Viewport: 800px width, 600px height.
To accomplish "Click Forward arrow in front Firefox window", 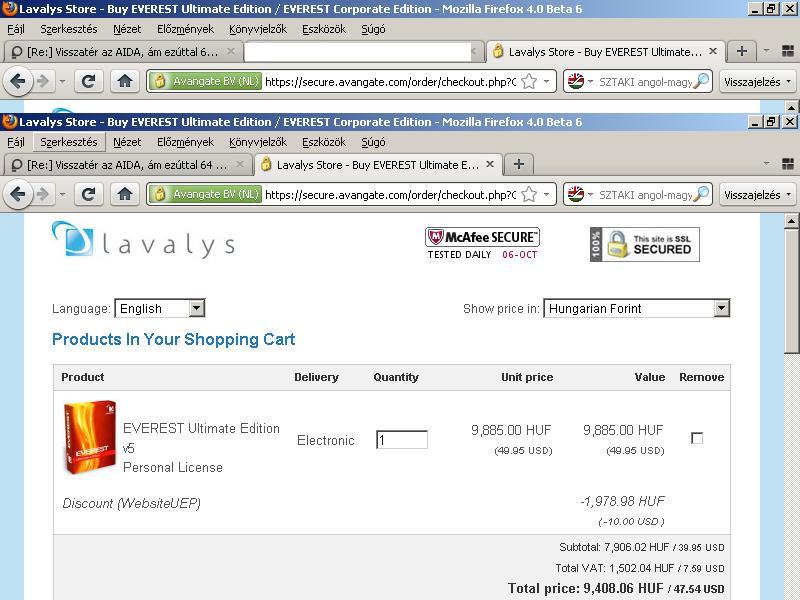I will coord(43,194).
